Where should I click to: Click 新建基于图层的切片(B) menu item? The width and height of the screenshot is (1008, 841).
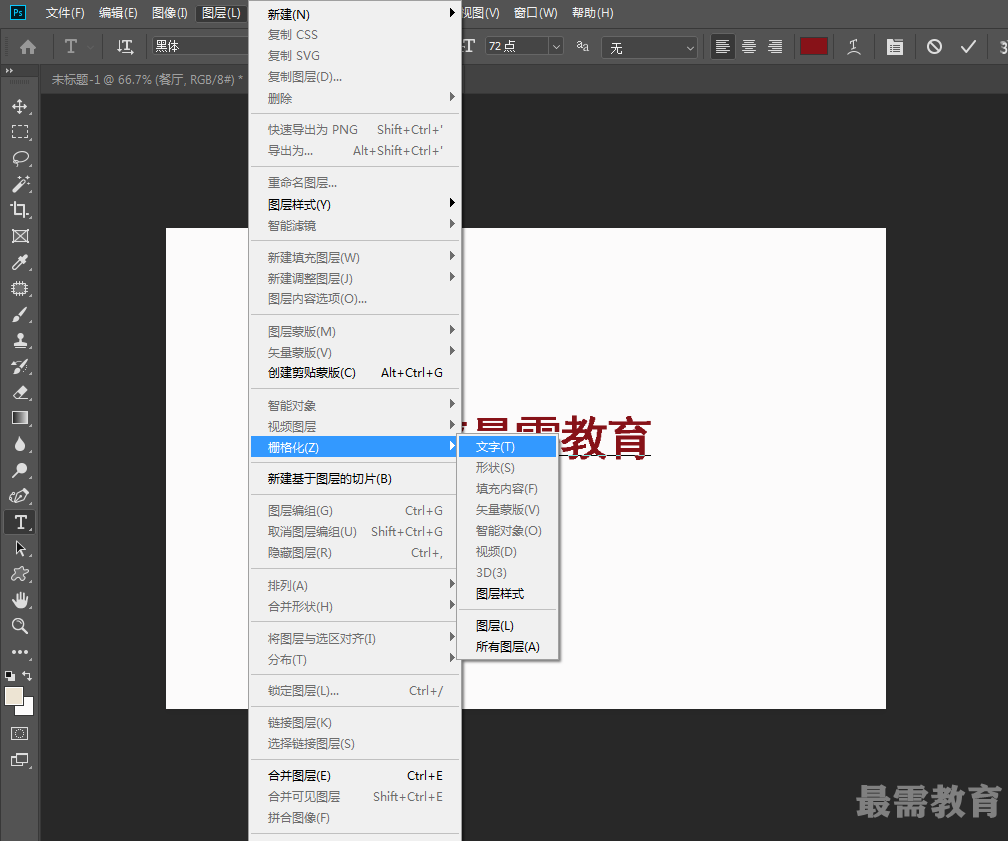[355, 479]
